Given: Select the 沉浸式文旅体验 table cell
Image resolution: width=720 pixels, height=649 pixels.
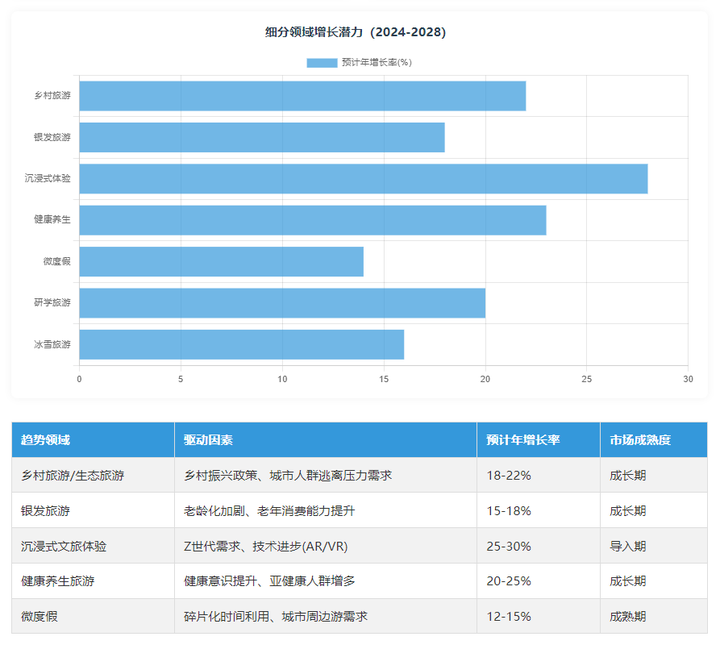Looking at the screenshot, I should (93, 546).
